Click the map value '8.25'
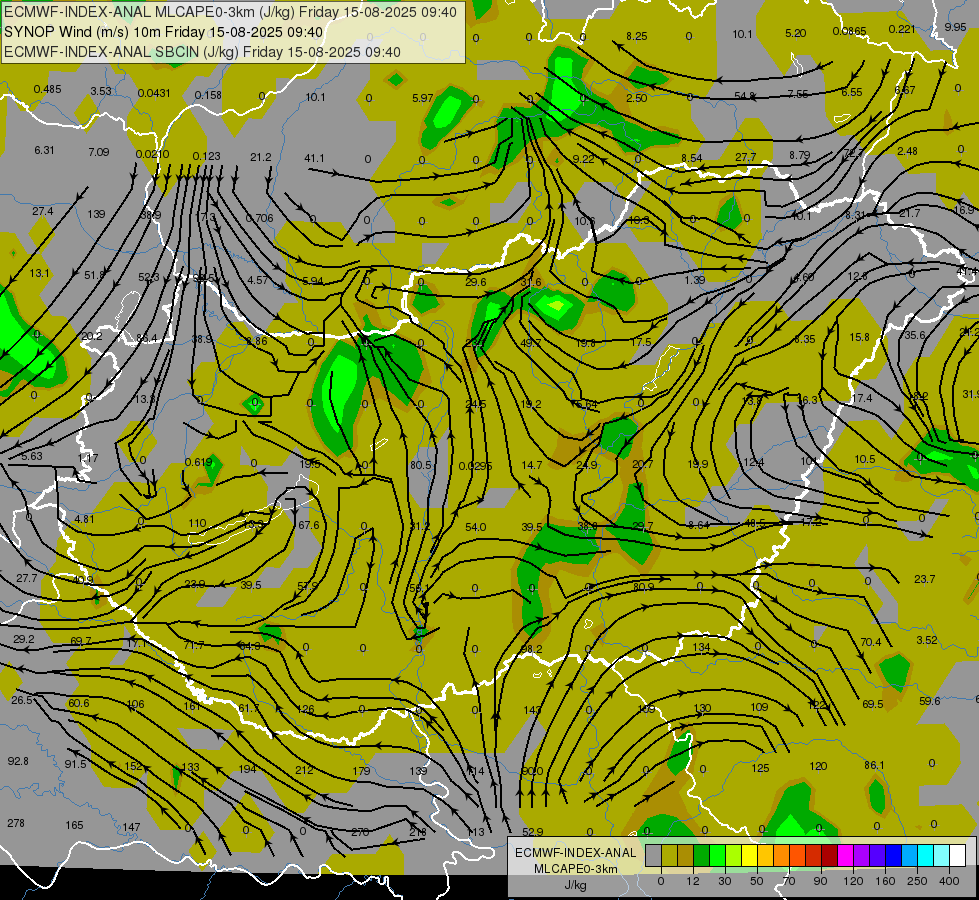 636,36
